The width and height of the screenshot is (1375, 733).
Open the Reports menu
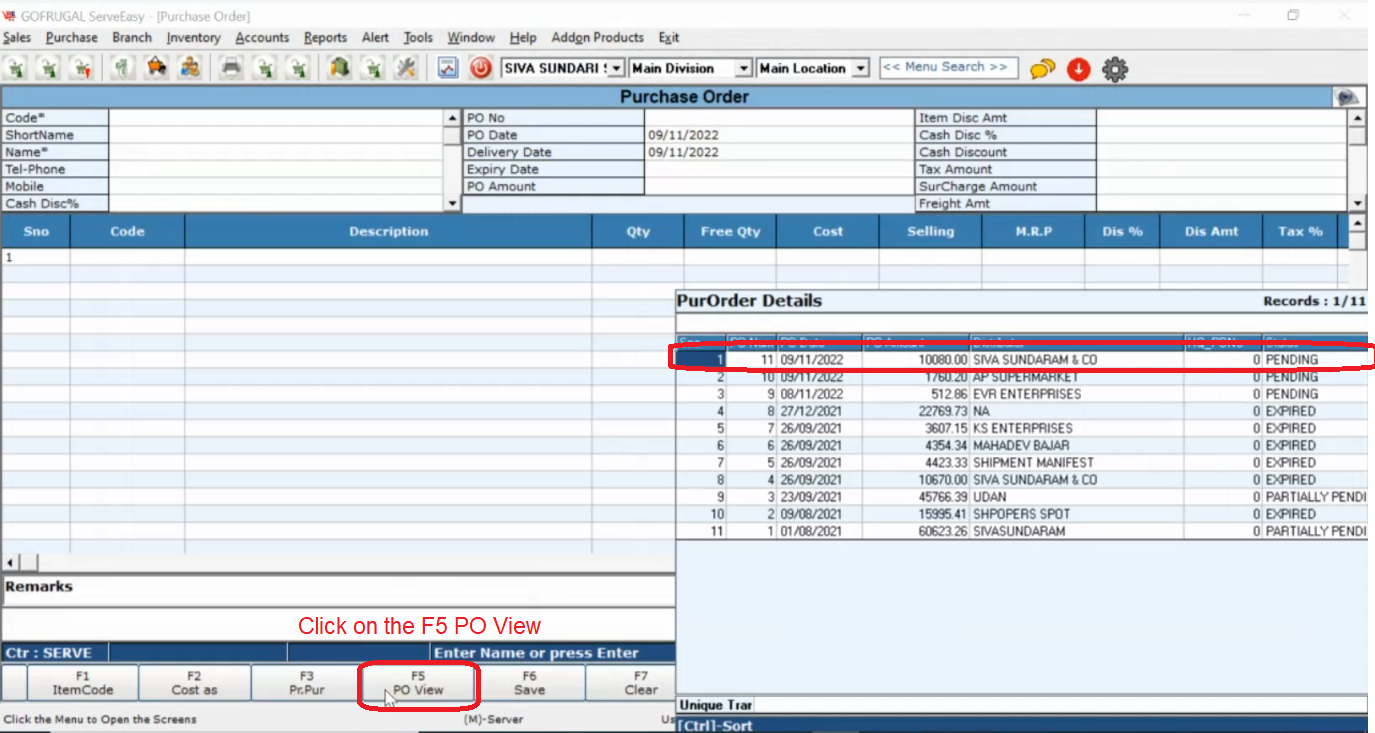click(x=325, y=38)
